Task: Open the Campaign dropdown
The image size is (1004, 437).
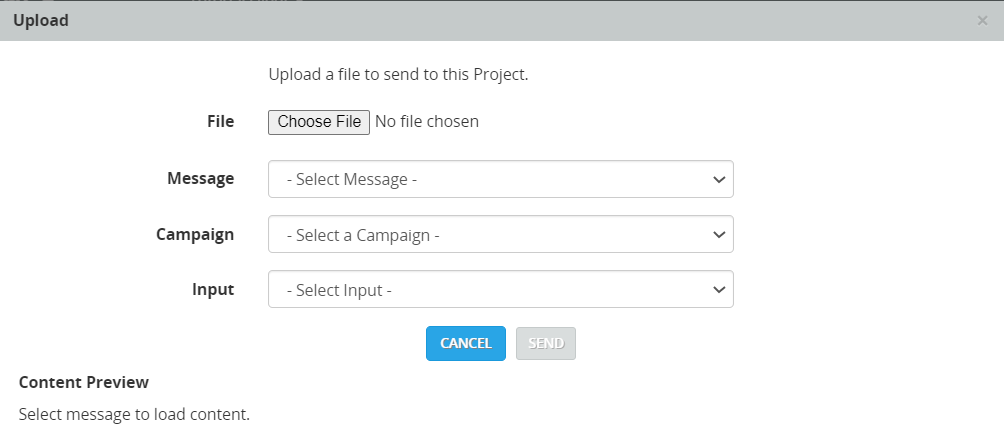Action: pos(500,235)
